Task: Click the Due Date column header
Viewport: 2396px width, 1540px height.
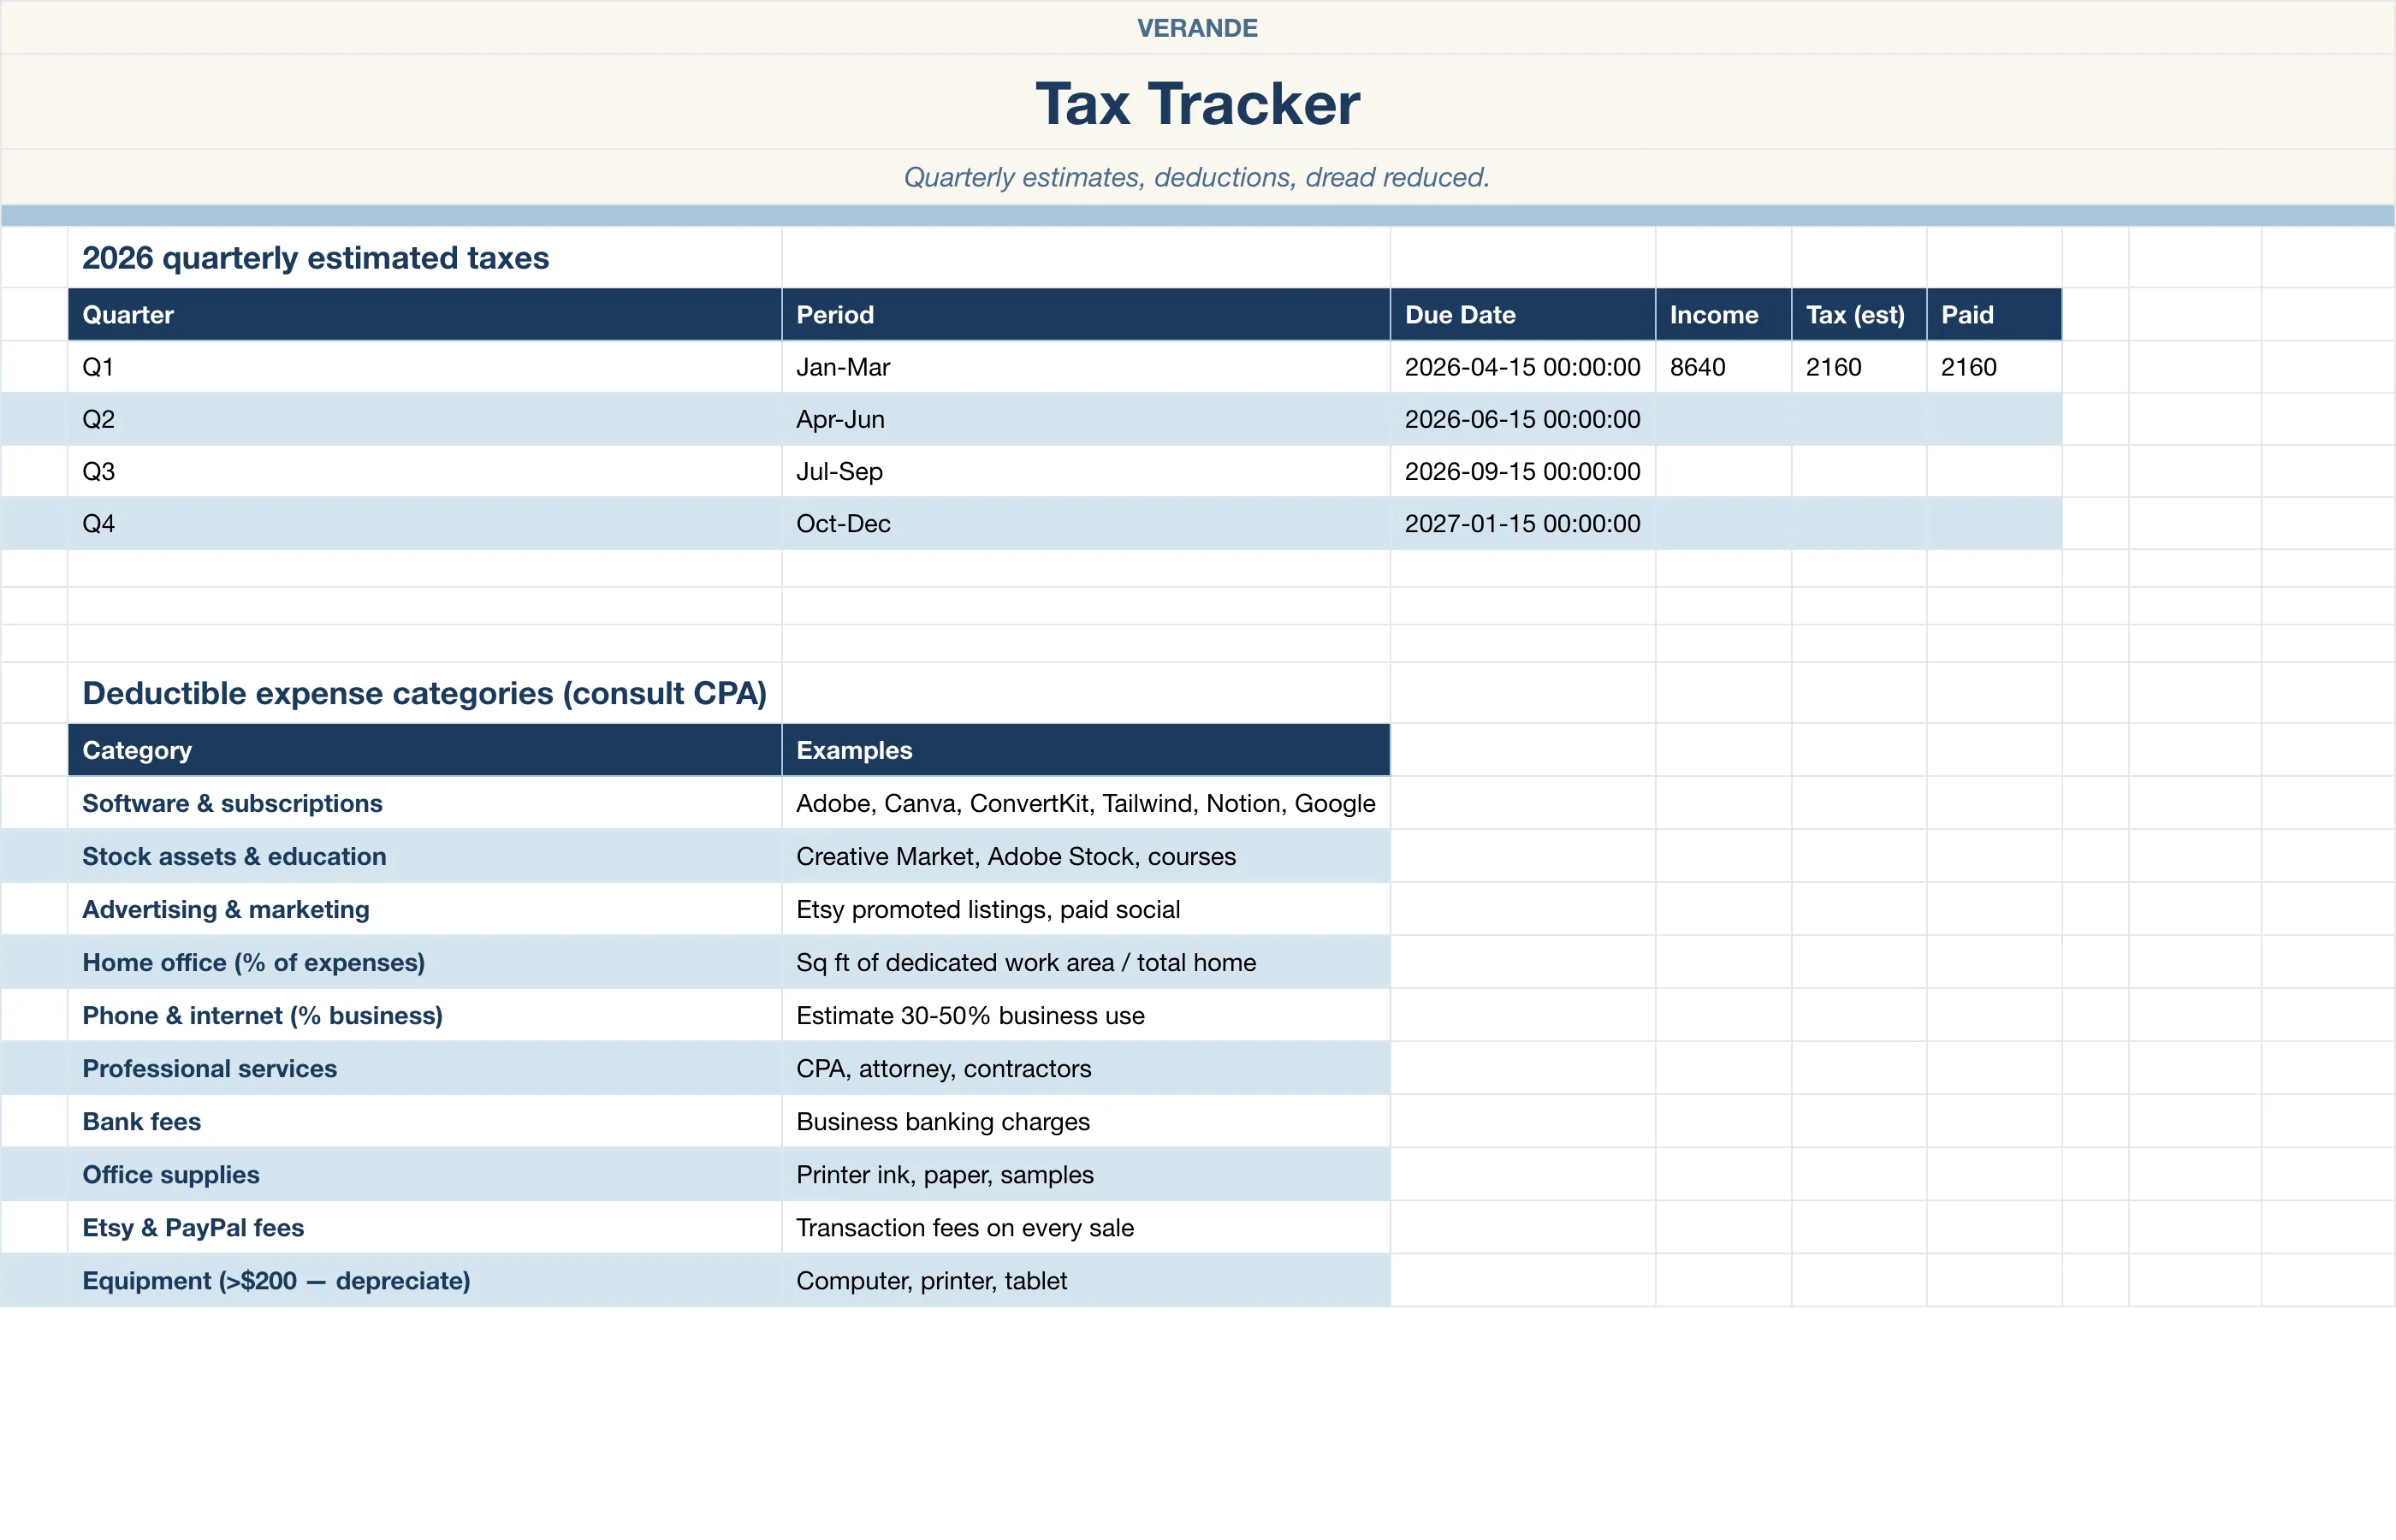Action: 1523,315
